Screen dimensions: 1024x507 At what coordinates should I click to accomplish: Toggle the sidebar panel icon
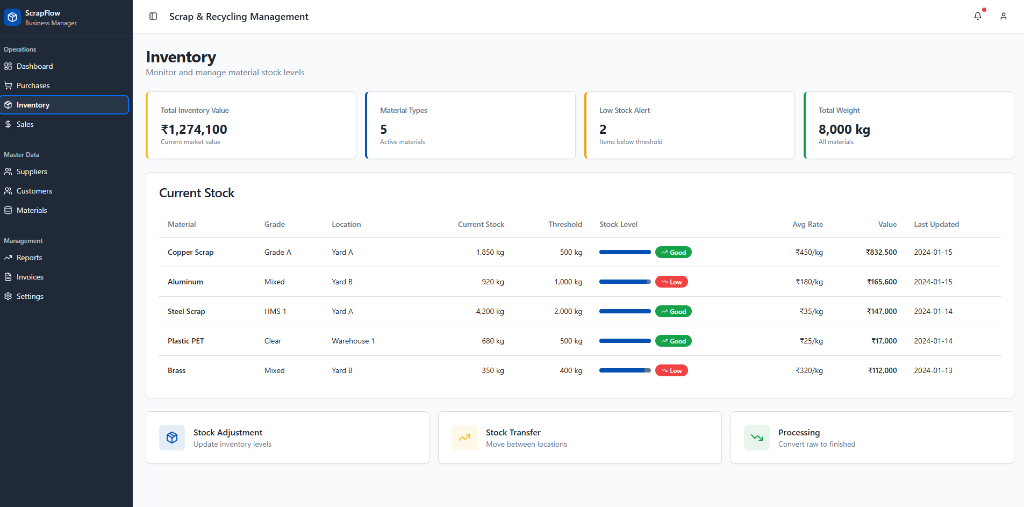[x=153, y=16]
